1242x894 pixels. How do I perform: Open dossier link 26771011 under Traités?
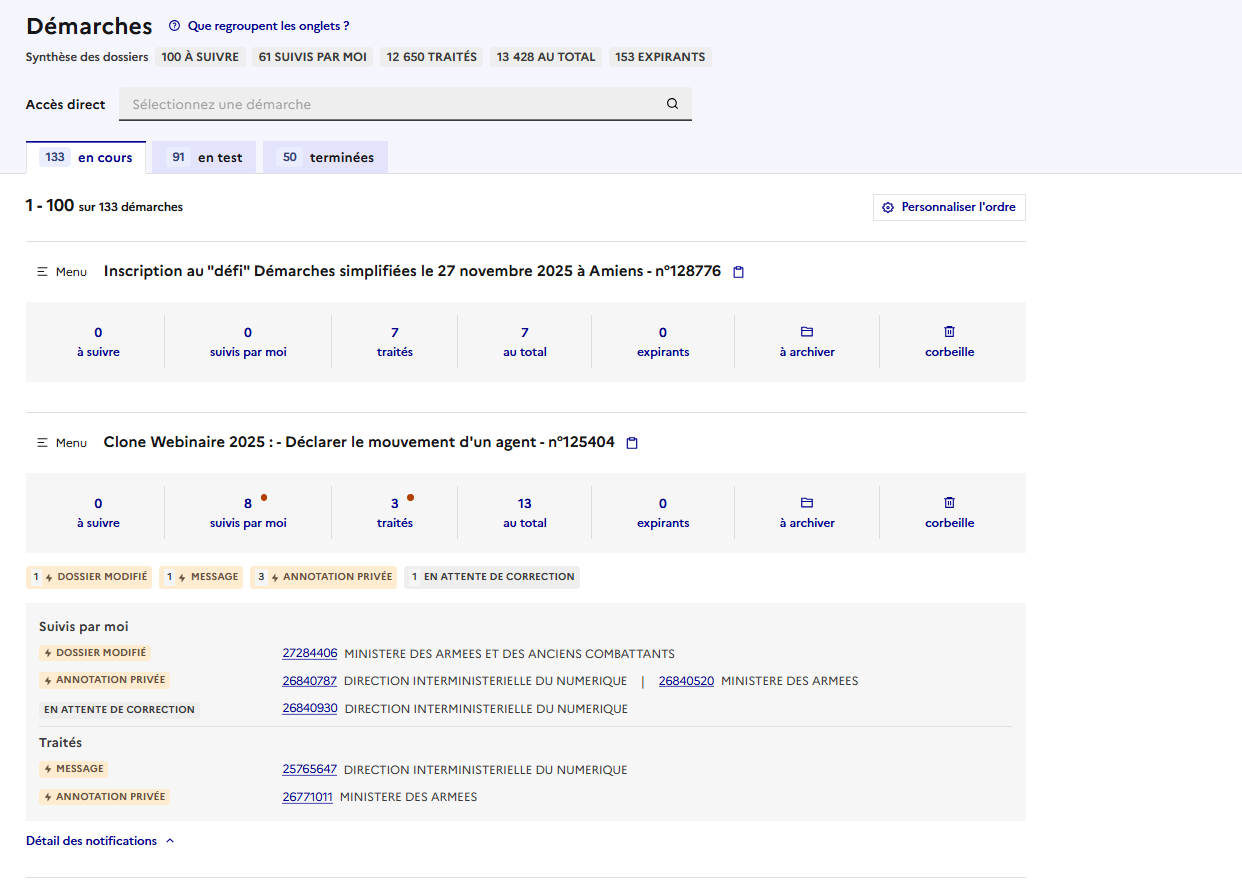[x=307, y=797]
